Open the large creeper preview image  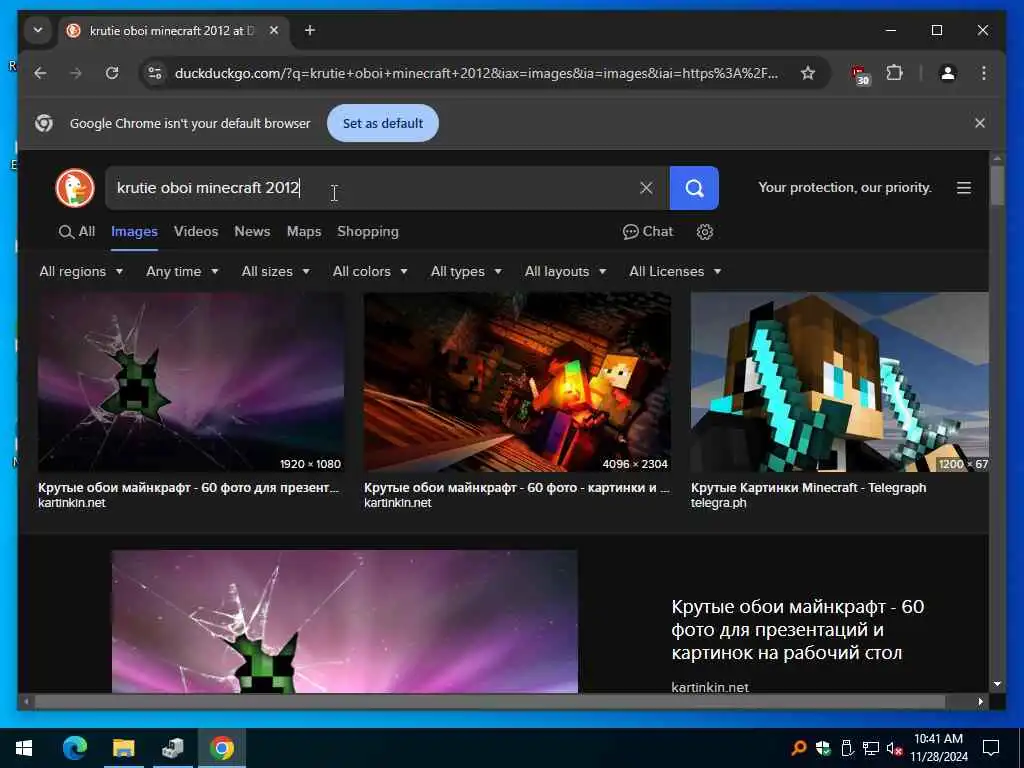tap(345, 621)
